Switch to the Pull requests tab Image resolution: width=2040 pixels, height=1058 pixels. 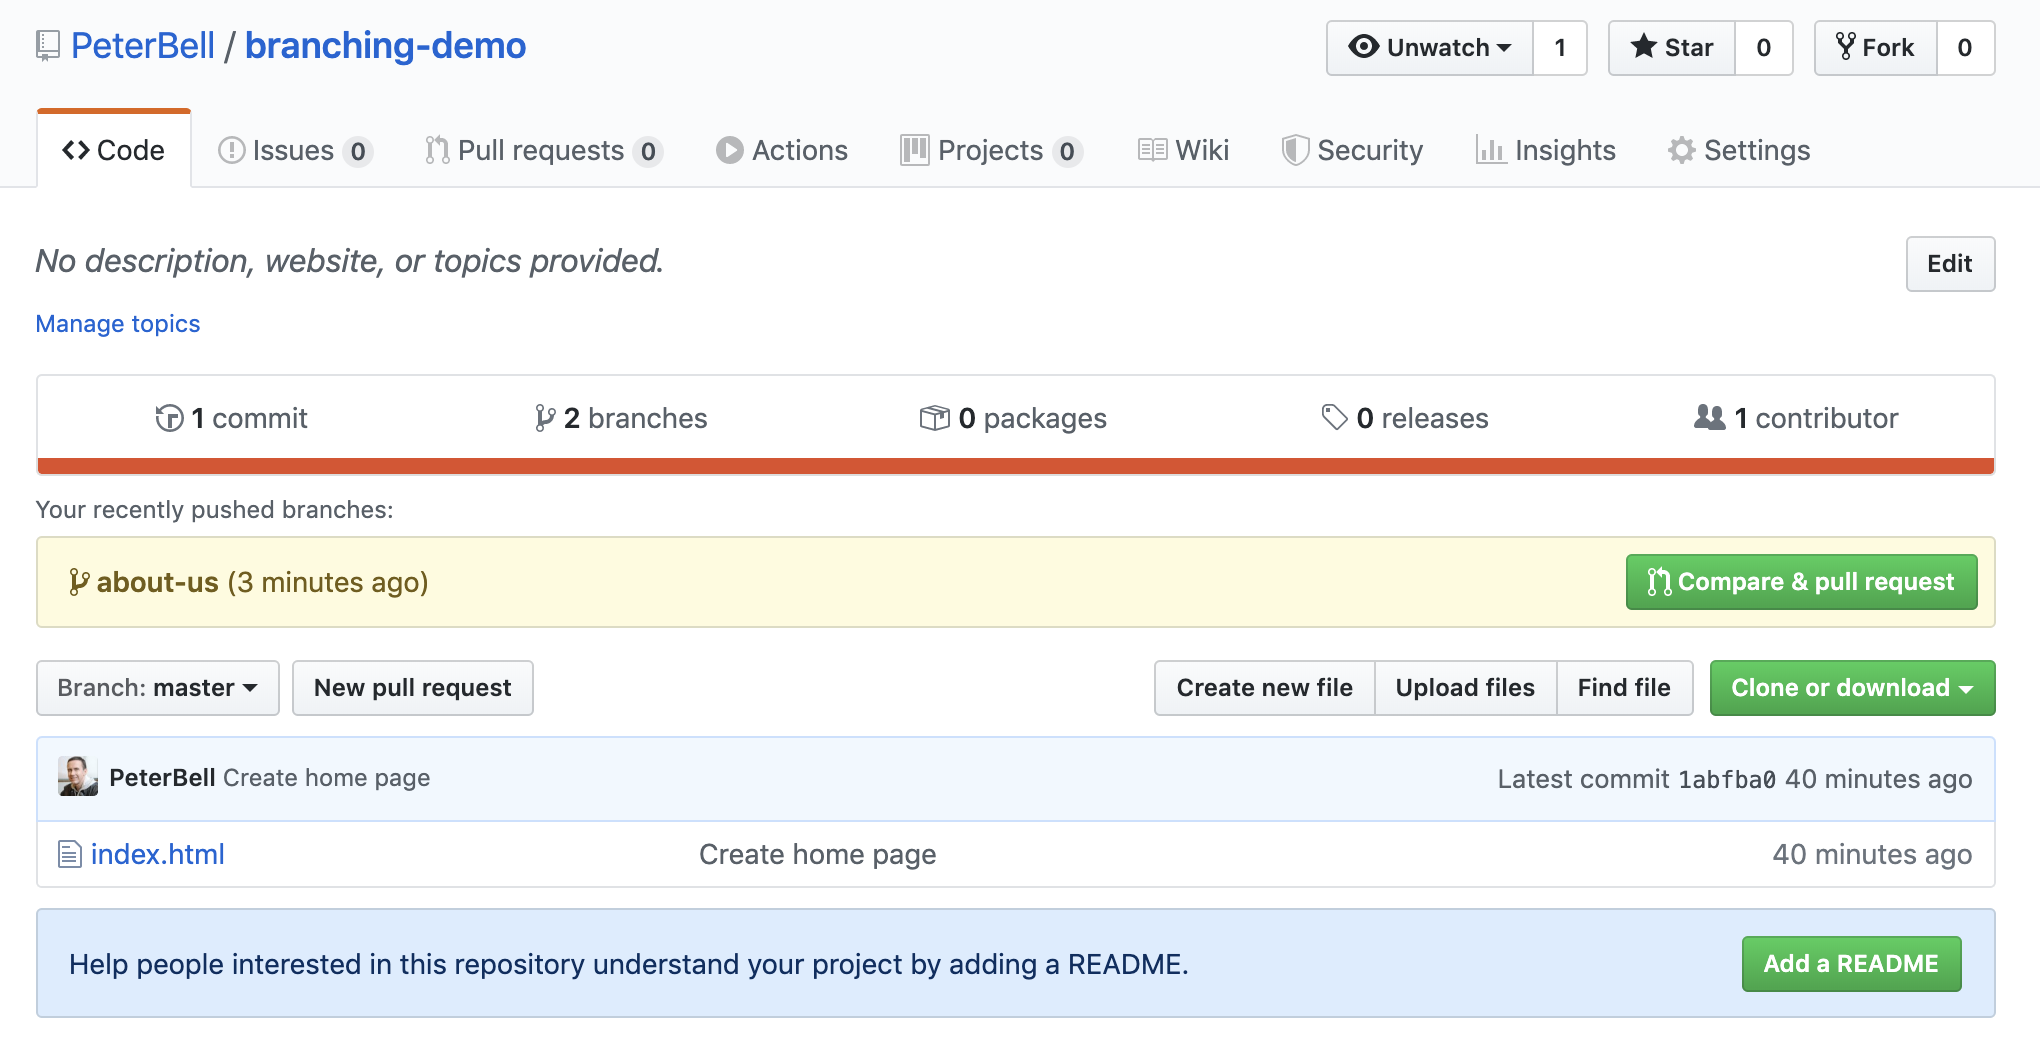[544, 150]
